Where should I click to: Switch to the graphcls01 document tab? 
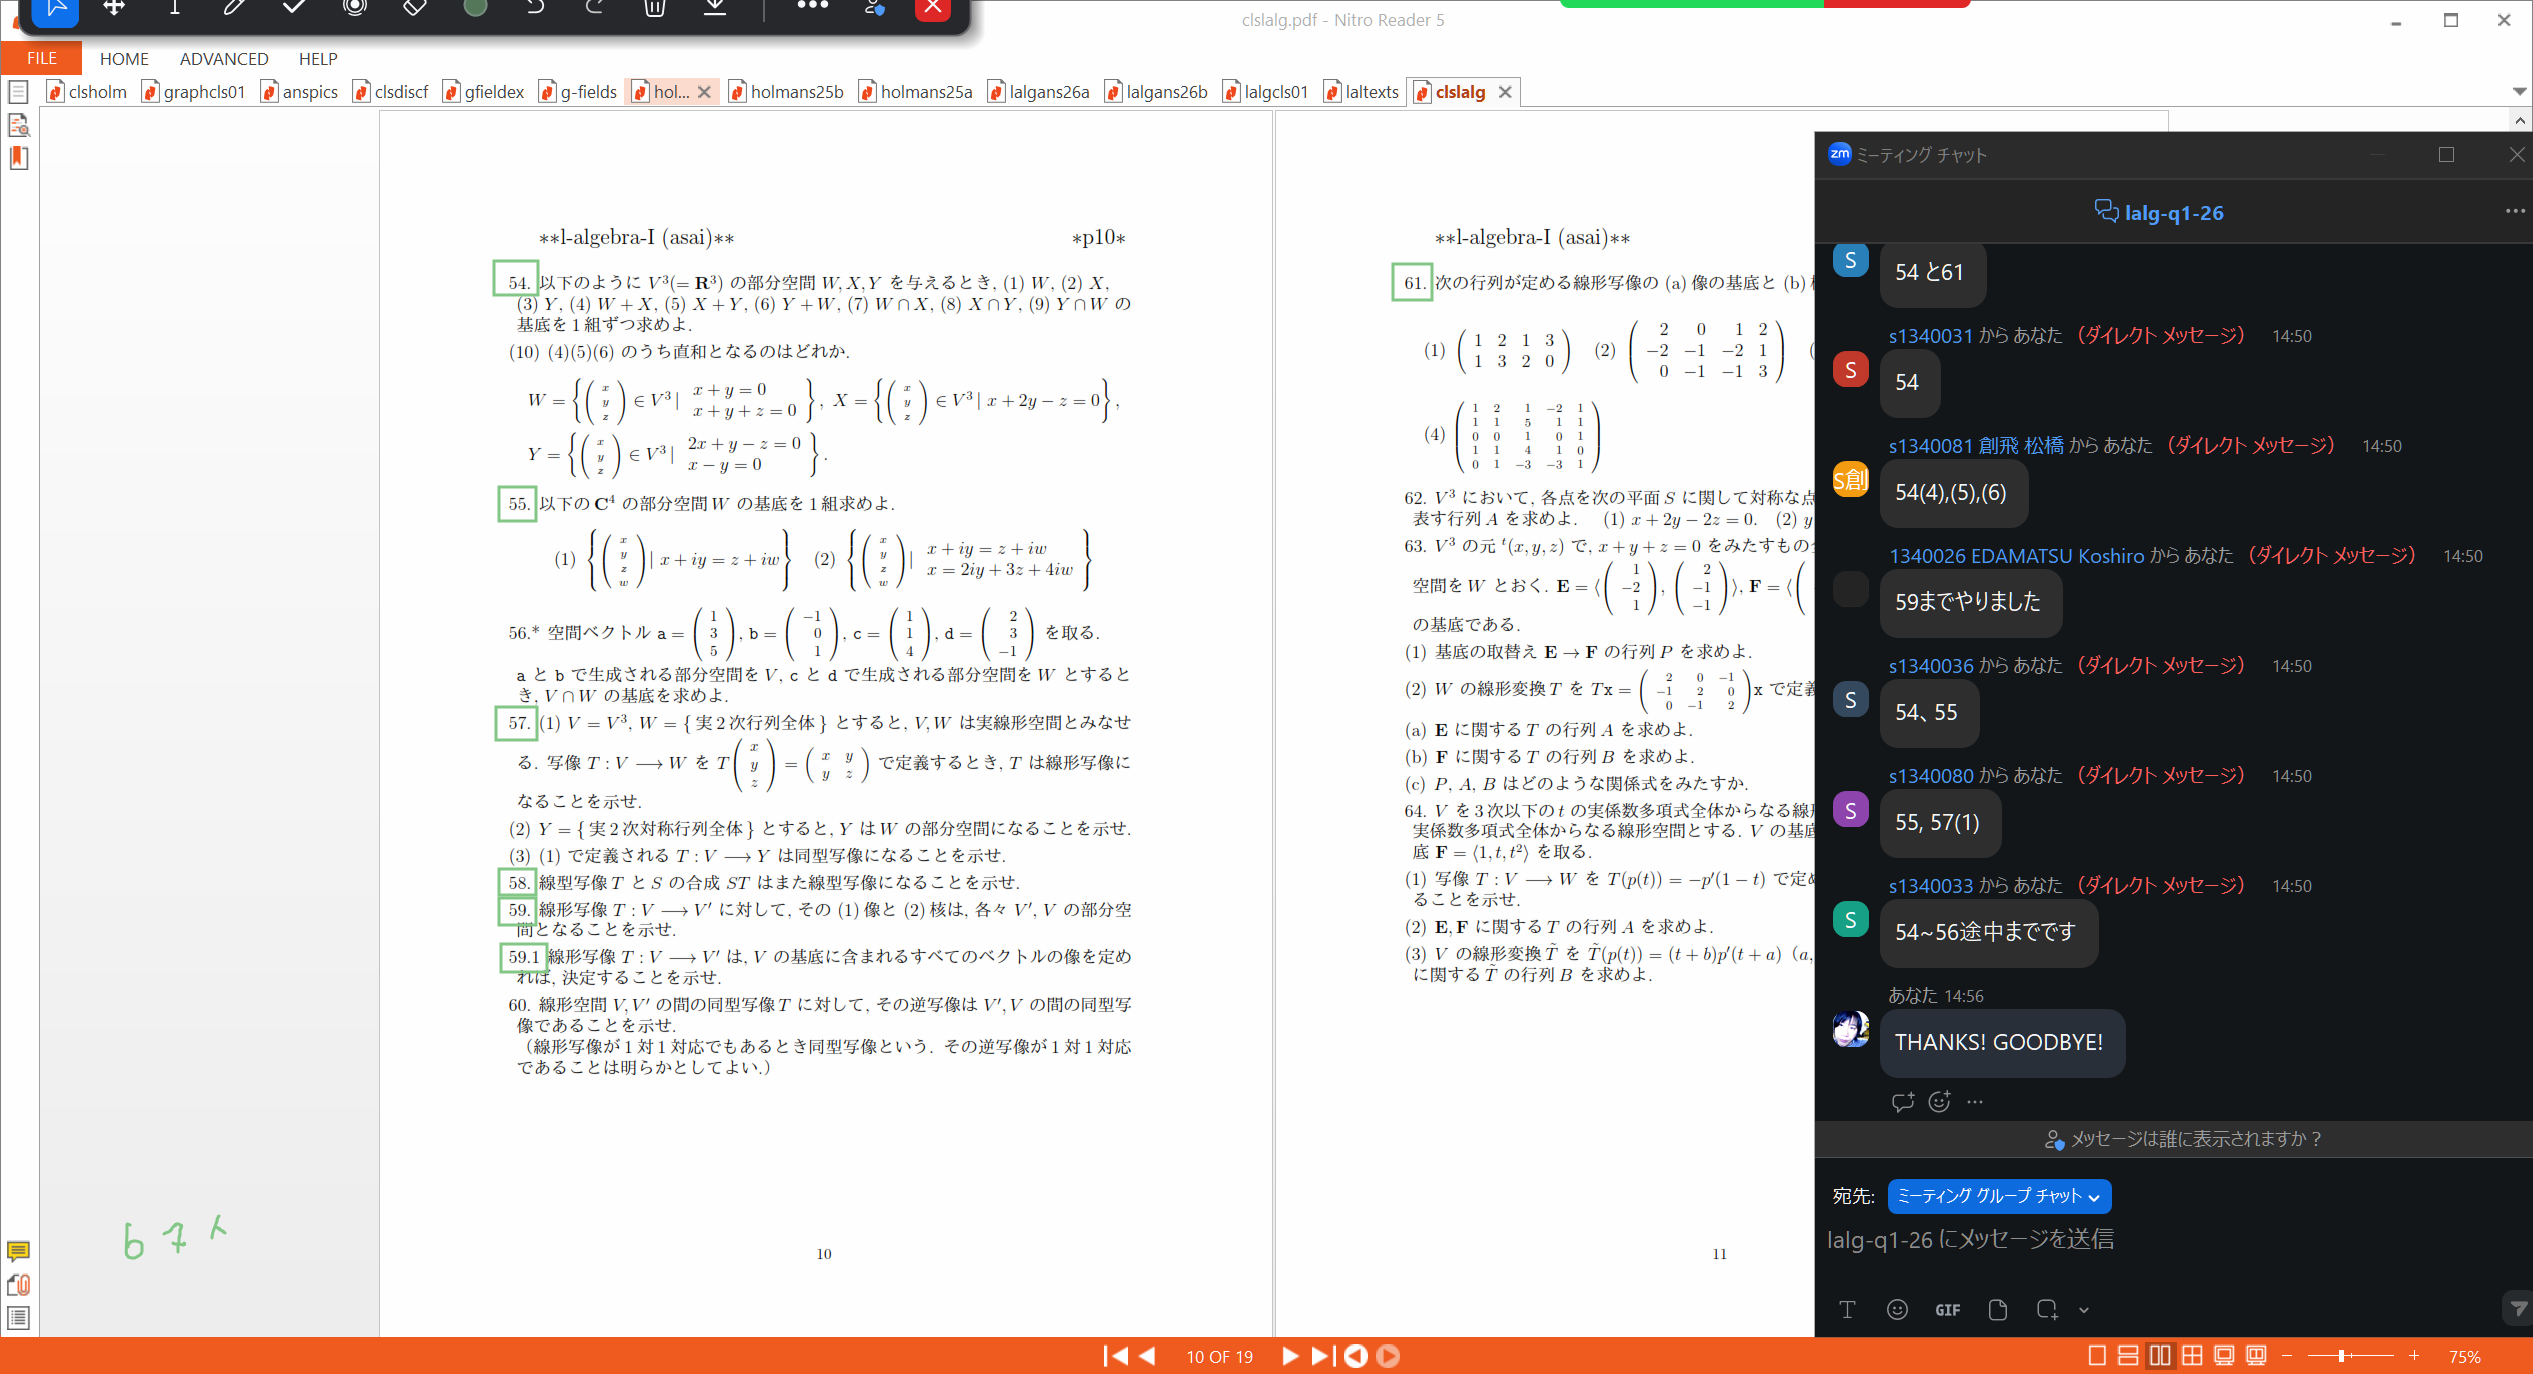[x=194, y=92]
